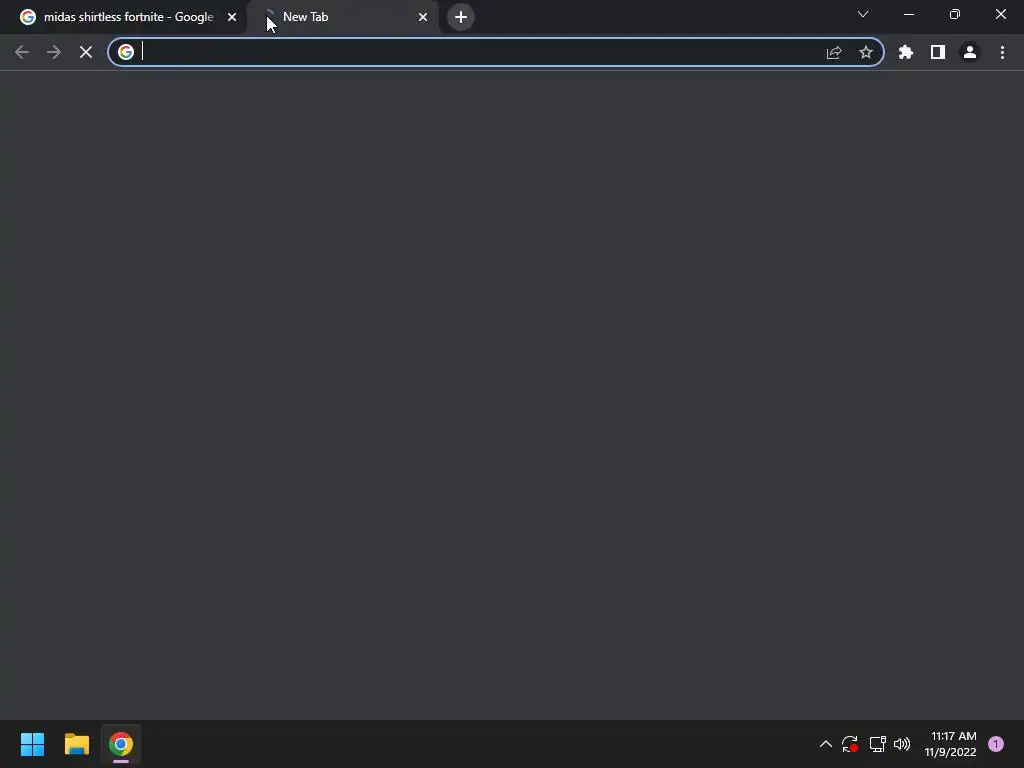Open a new tab with plus button
1024x768 pixels.
click(461, 17)
